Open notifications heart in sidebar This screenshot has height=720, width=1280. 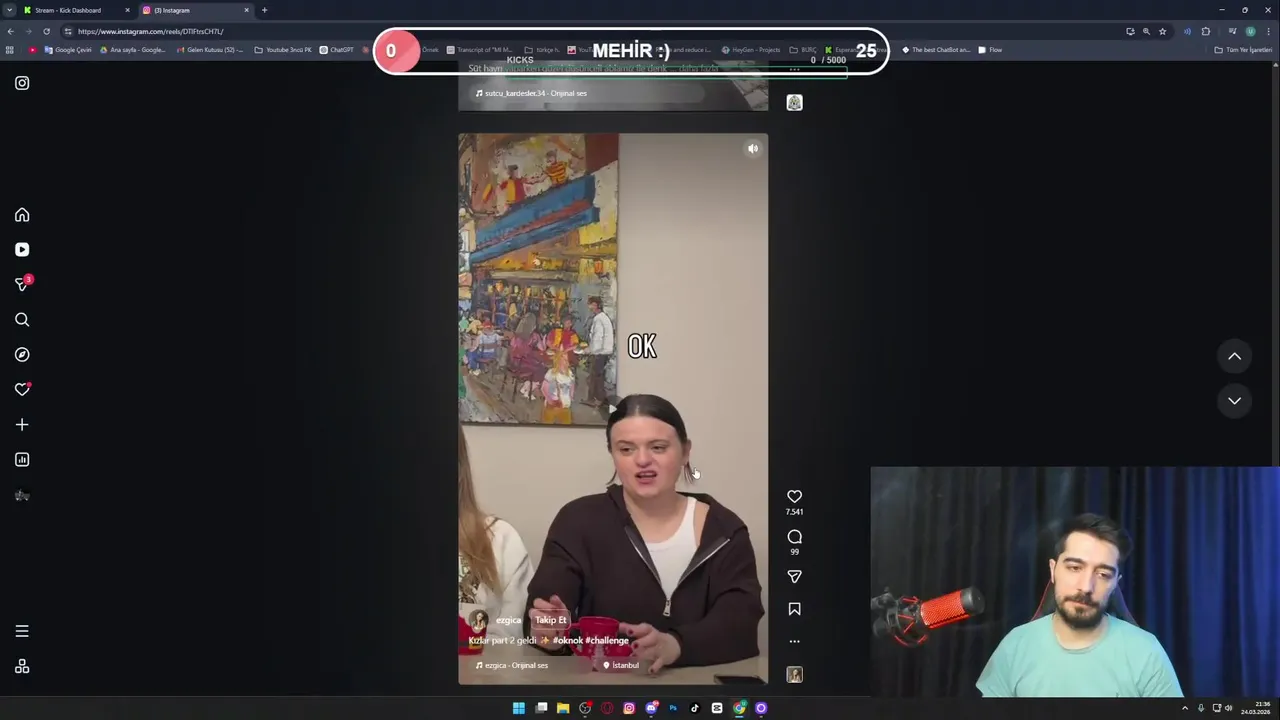click(22, 390)
